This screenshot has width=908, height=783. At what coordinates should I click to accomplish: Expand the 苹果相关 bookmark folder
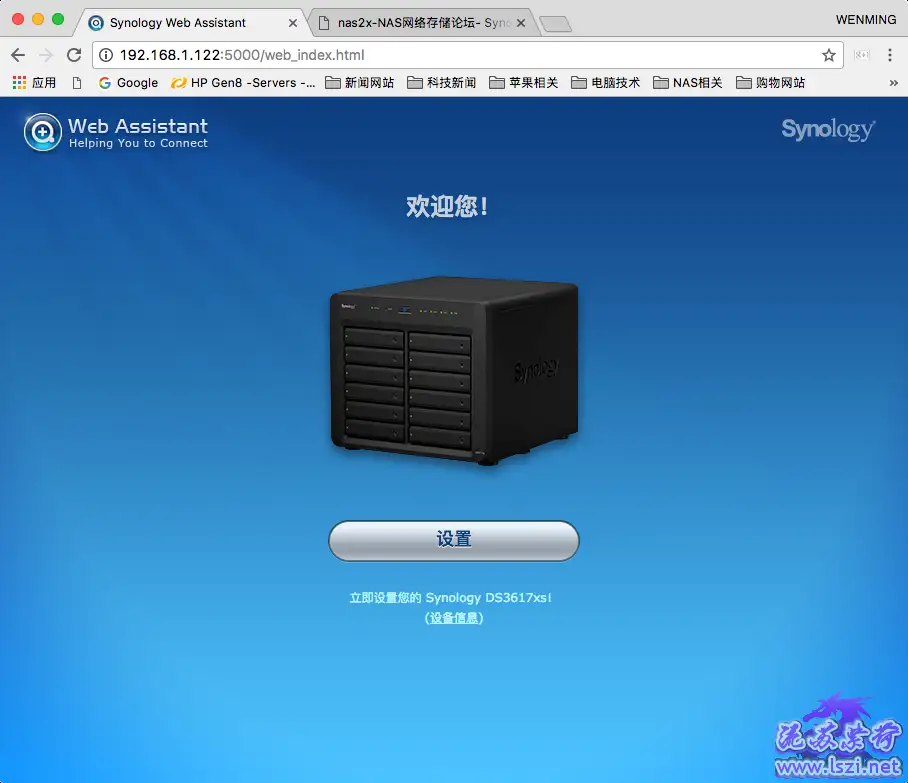point(523,83)
